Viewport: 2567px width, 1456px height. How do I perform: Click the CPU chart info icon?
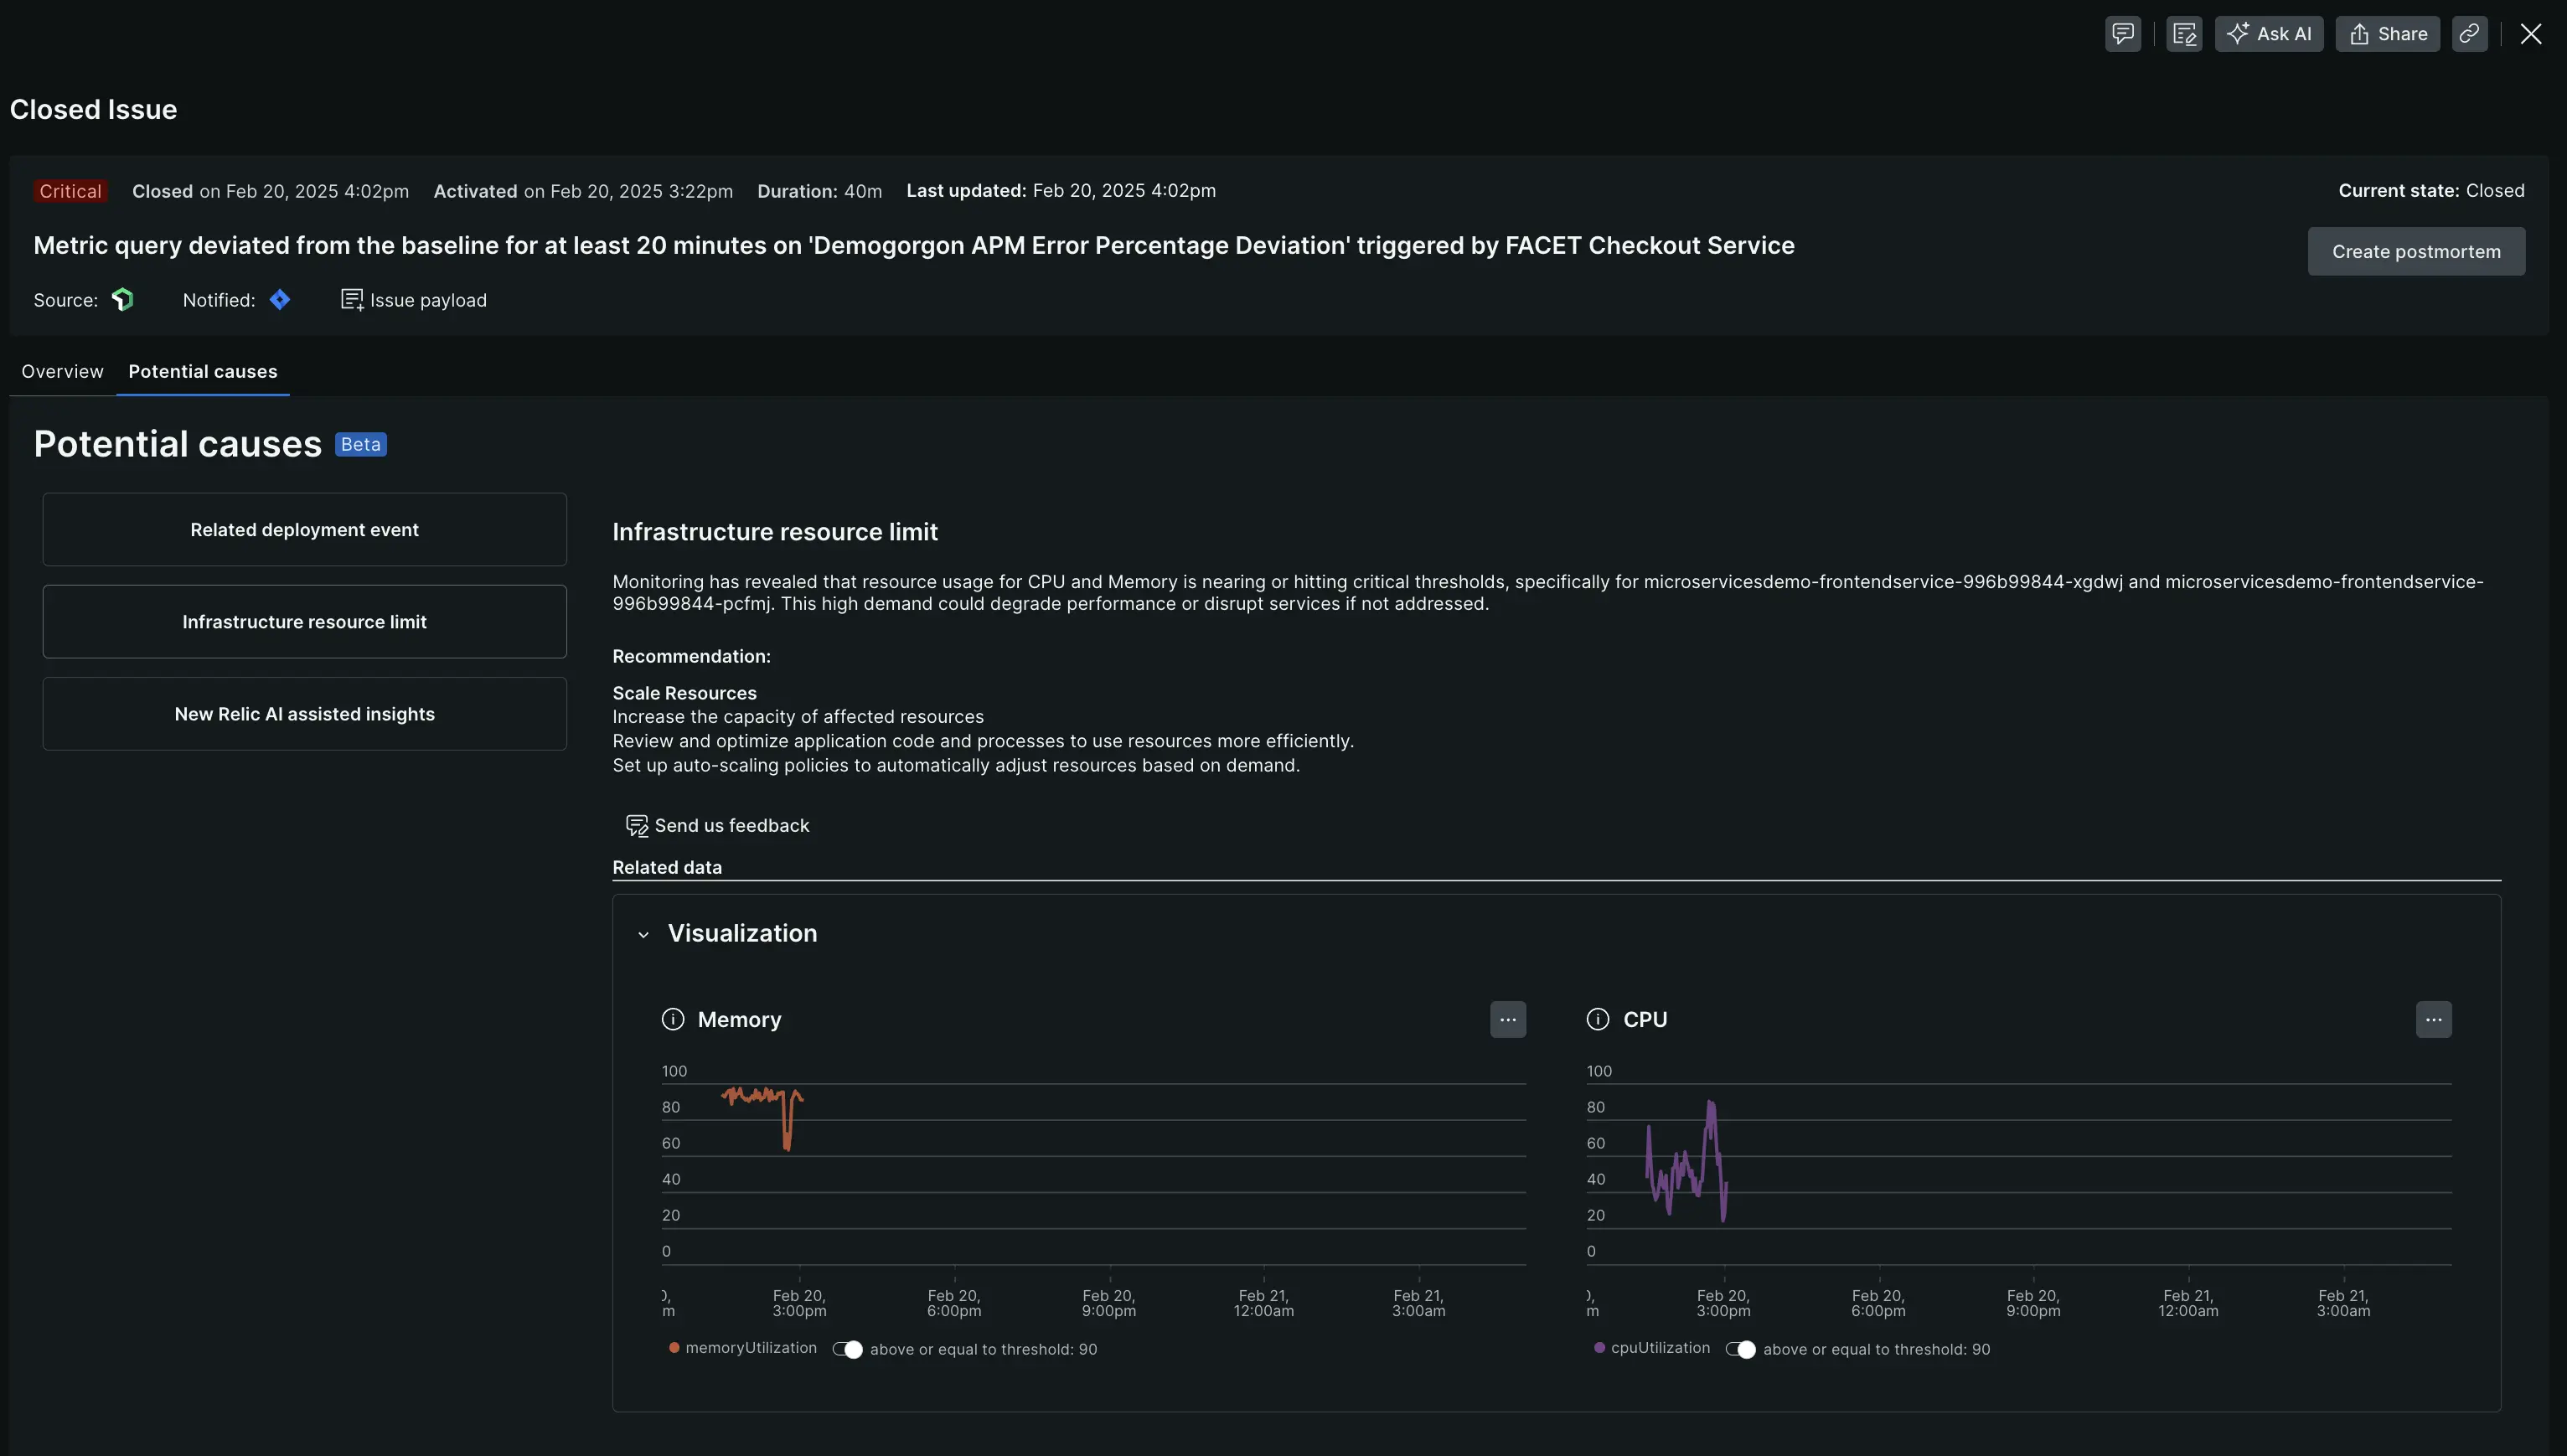(1598, 1019)
